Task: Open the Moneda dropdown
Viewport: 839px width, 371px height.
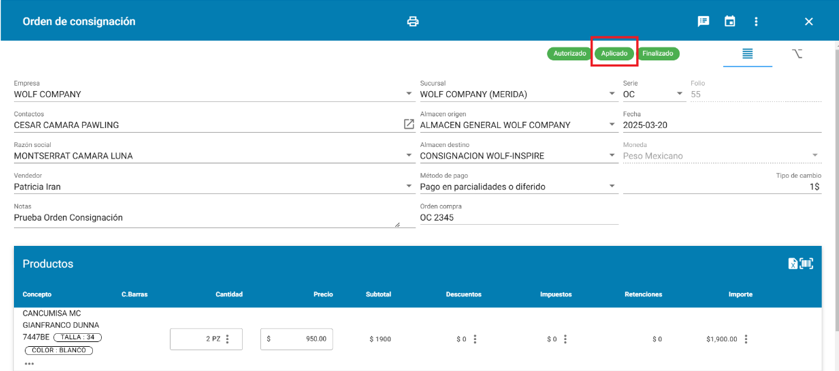Action: pos(815,156)
